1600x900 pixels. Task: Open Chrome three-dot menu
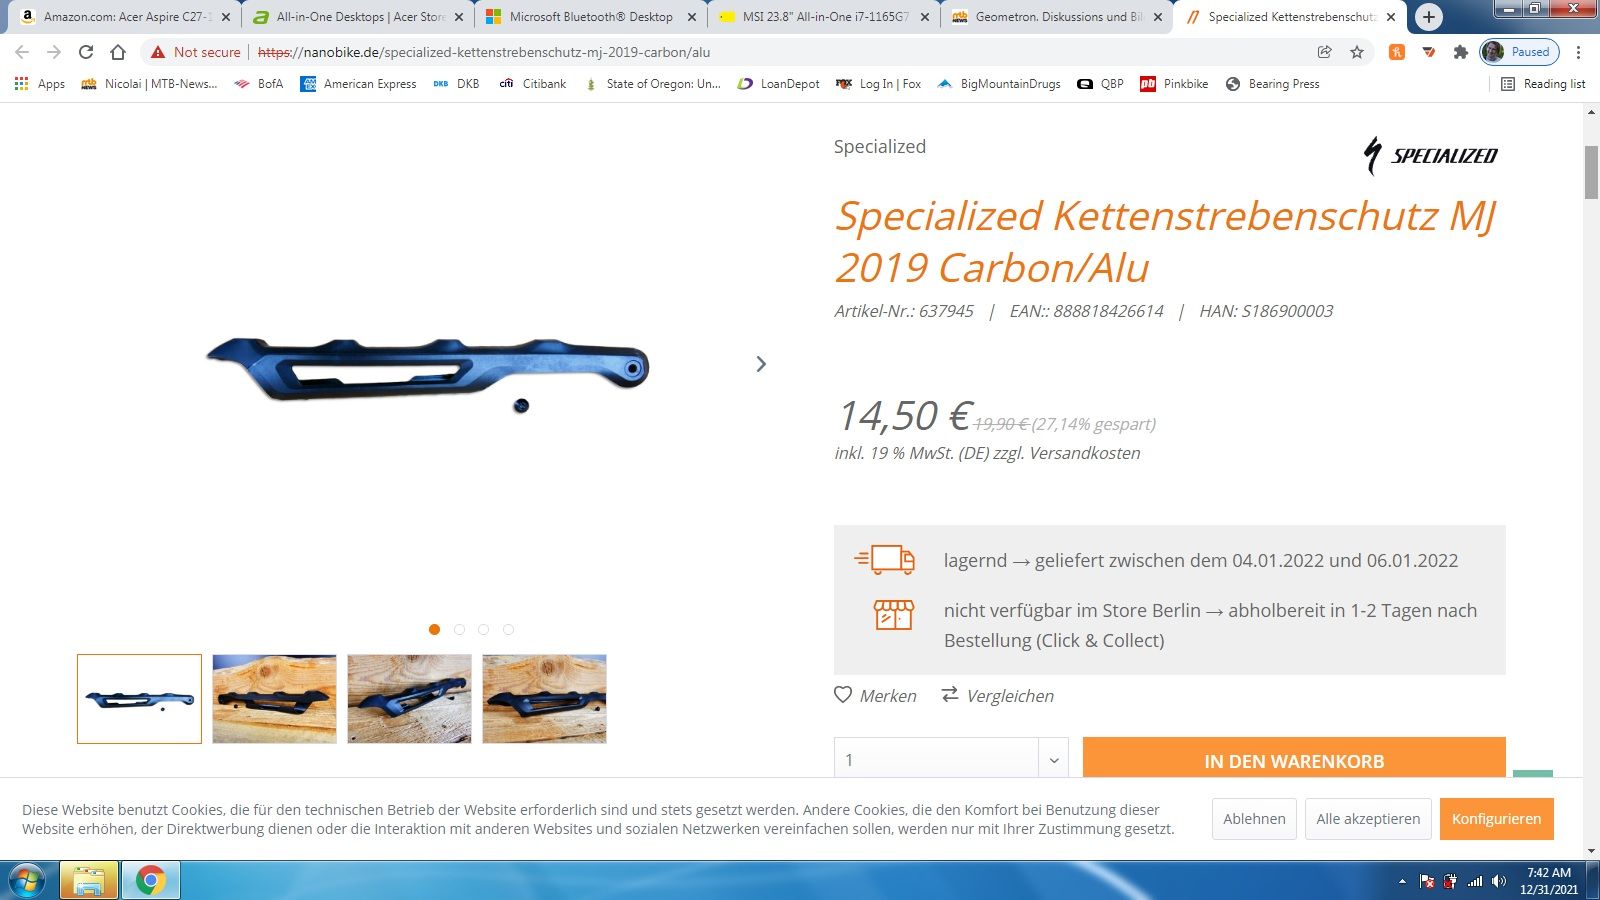click(1578, 52)
